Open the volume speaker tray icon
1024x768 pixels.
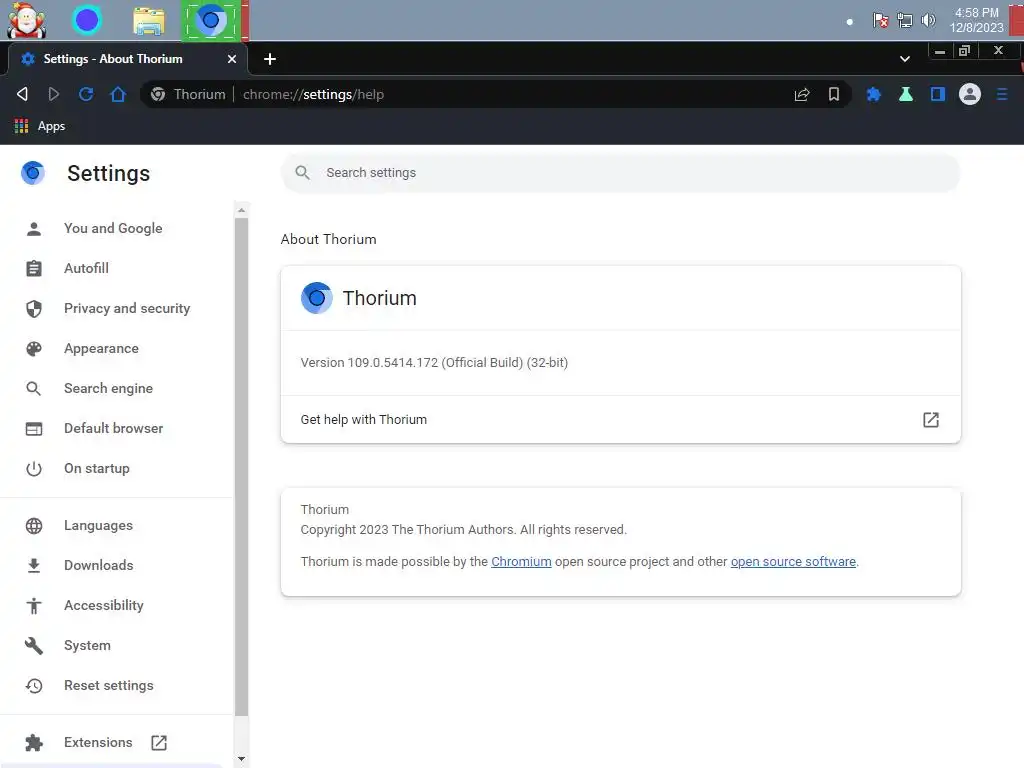pyautogui.click(x=928, y=20)
